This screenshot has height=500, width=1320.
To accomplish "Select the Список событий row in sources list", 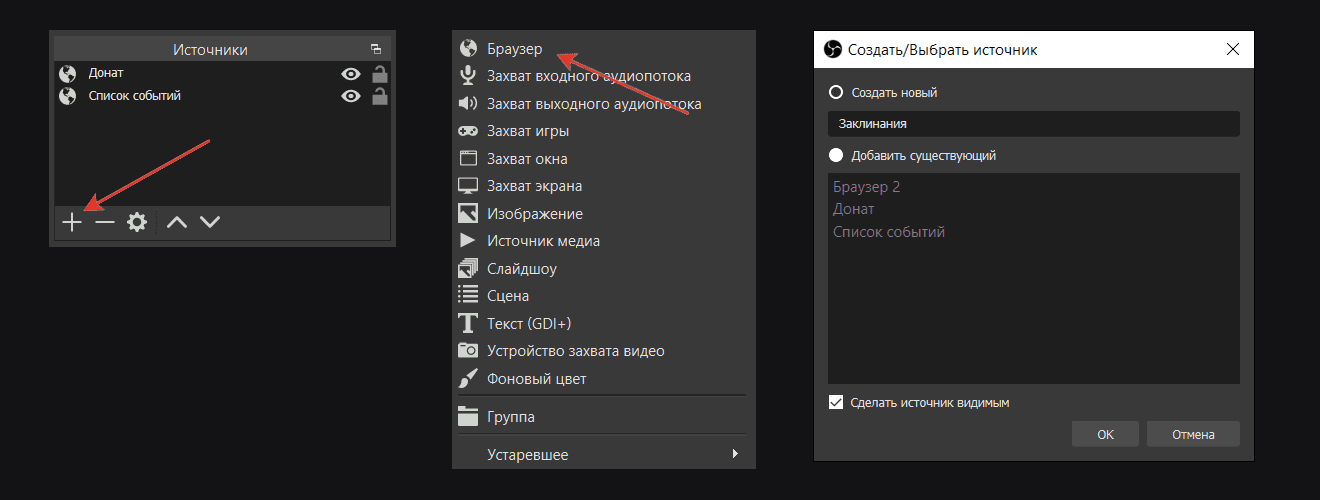I will [x=222, y=96].
